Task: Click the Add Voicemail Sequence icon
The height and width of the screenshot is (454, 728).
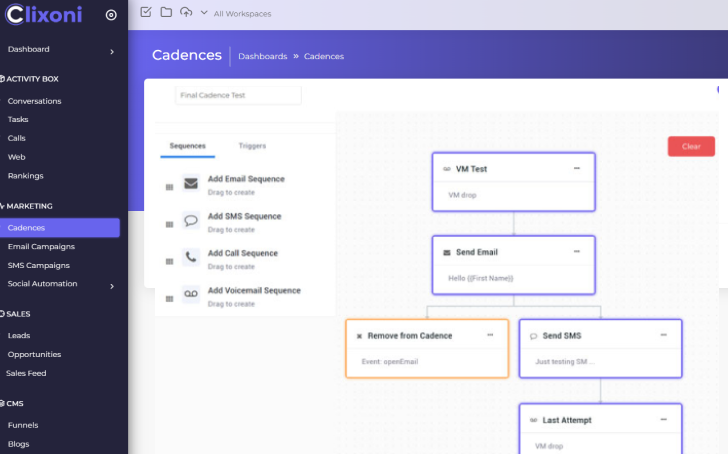Action: (x=191, y=294)
